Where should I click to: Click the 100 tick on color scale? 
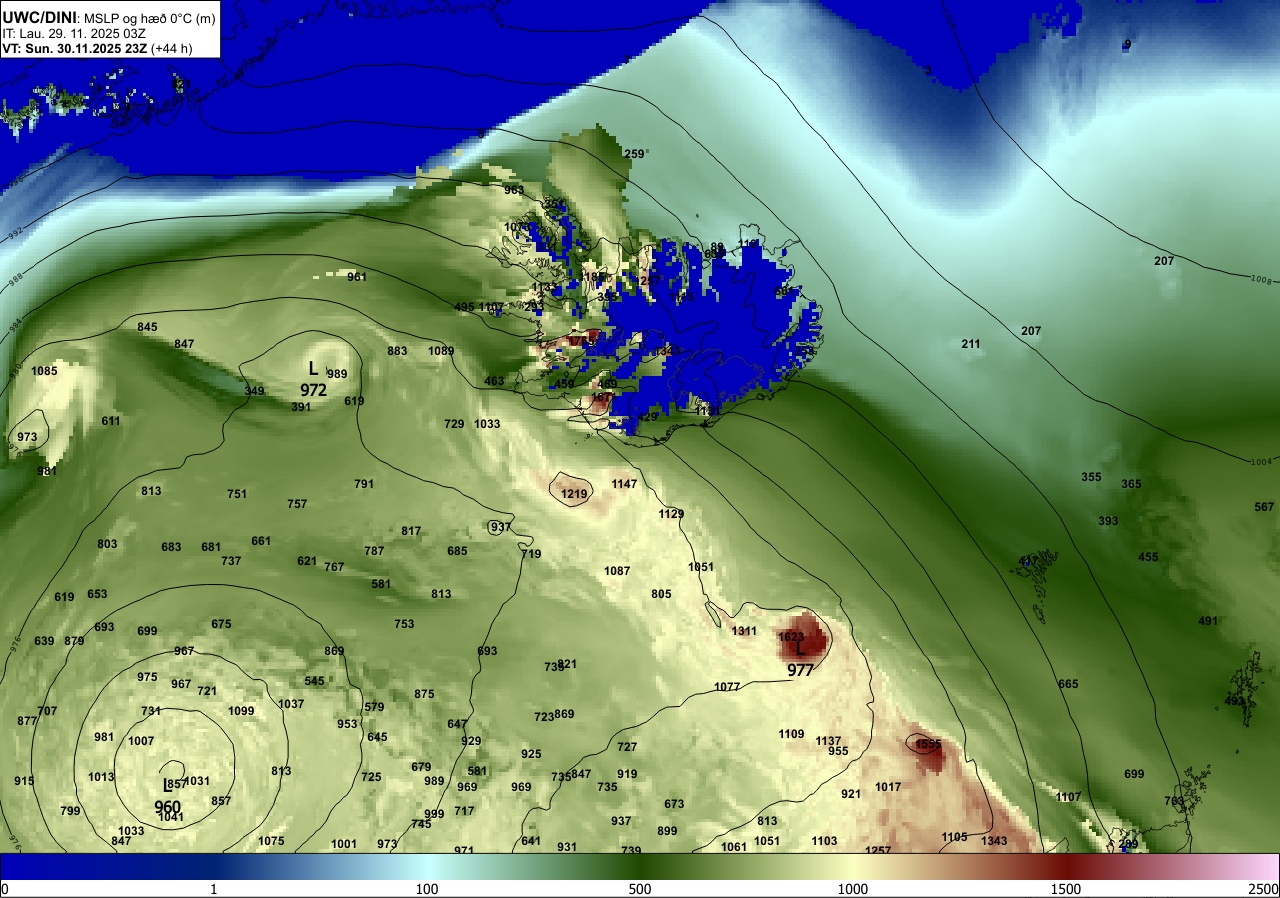(427, 889)
